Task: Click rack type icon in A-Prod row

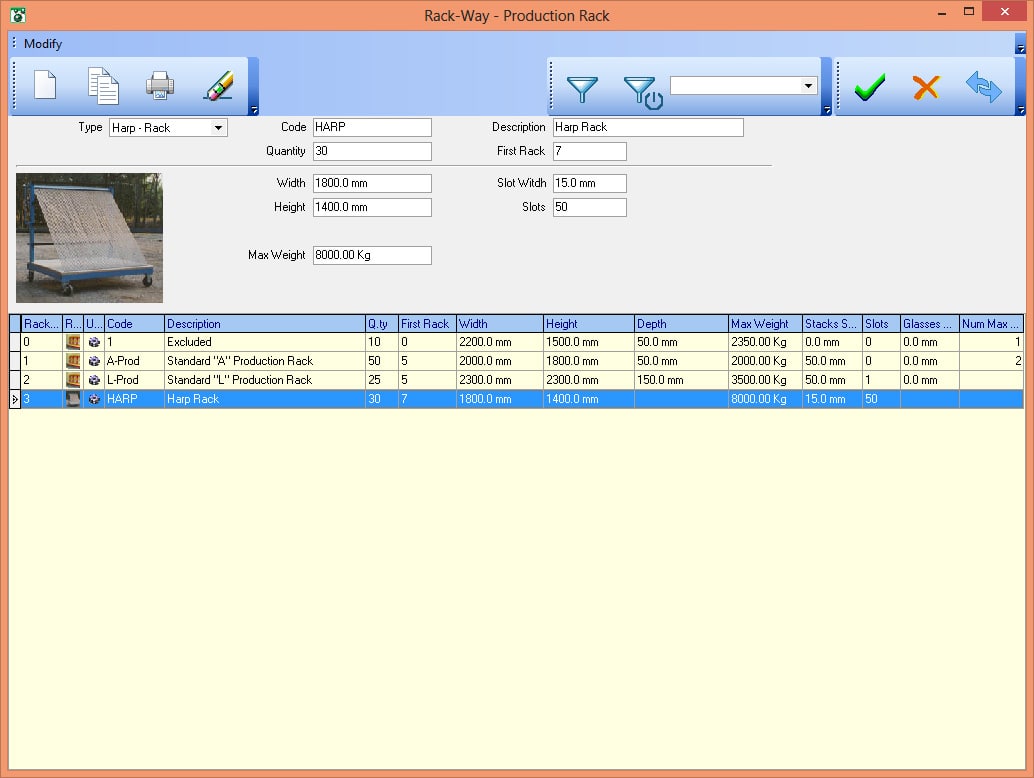Action: (73, 361)
